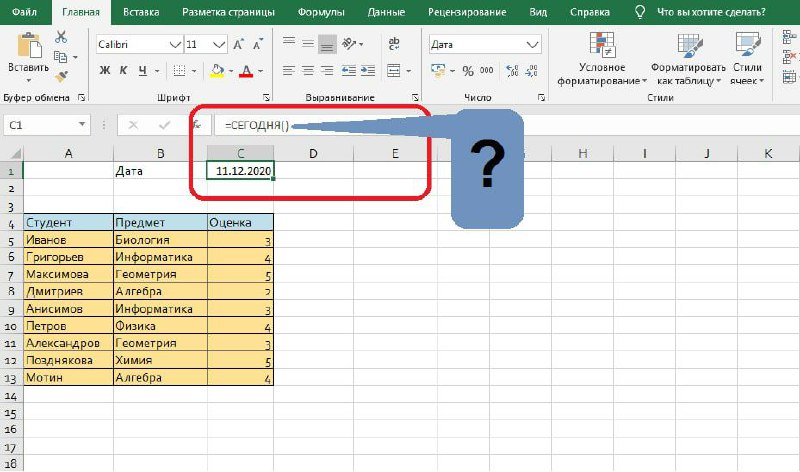Click the Cut scissors icon

(x=61, y=37)
